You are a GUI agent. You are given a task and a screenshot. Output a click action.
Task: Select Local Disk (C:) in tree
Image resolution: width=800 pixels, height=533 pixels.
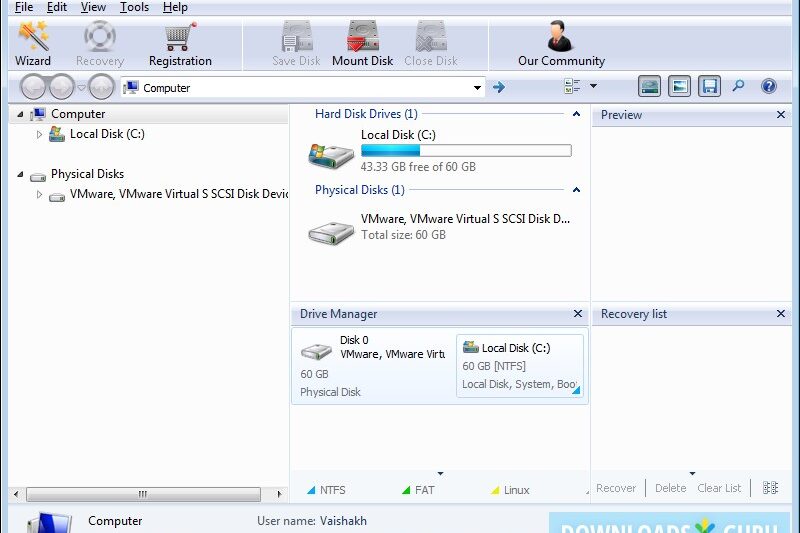(107, 134)
